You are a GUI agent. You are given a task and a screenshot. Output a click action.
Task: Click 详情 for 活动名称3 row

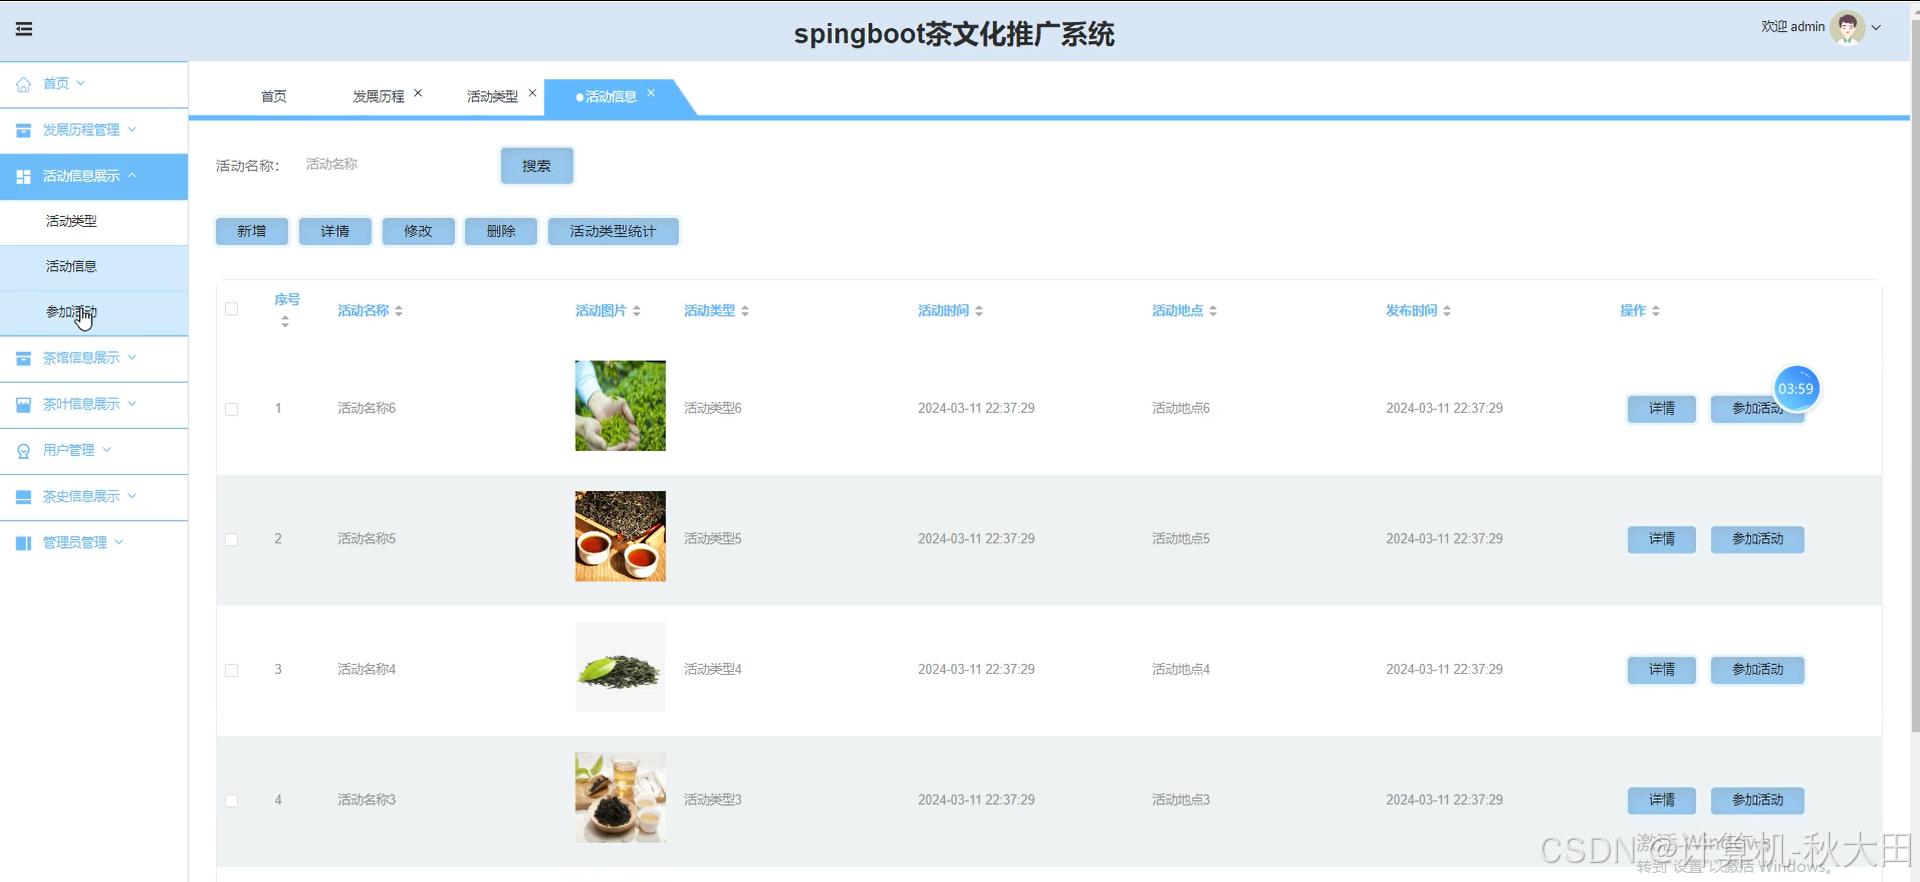(x=1662, y=800)
